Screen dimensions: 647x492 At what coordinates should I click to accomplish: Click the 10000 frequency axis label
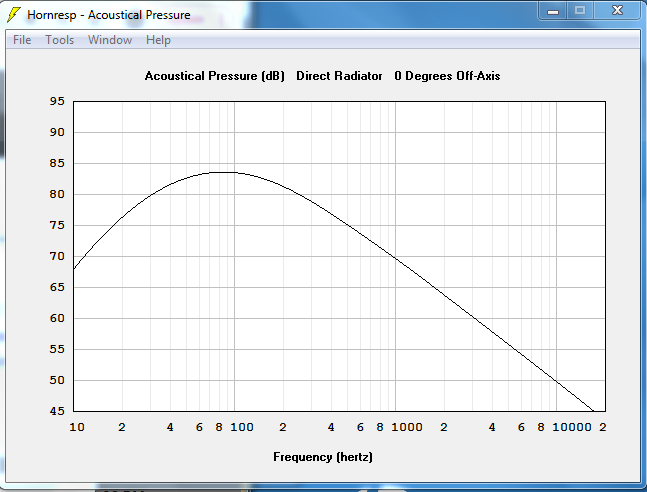(x=572, y=427)
